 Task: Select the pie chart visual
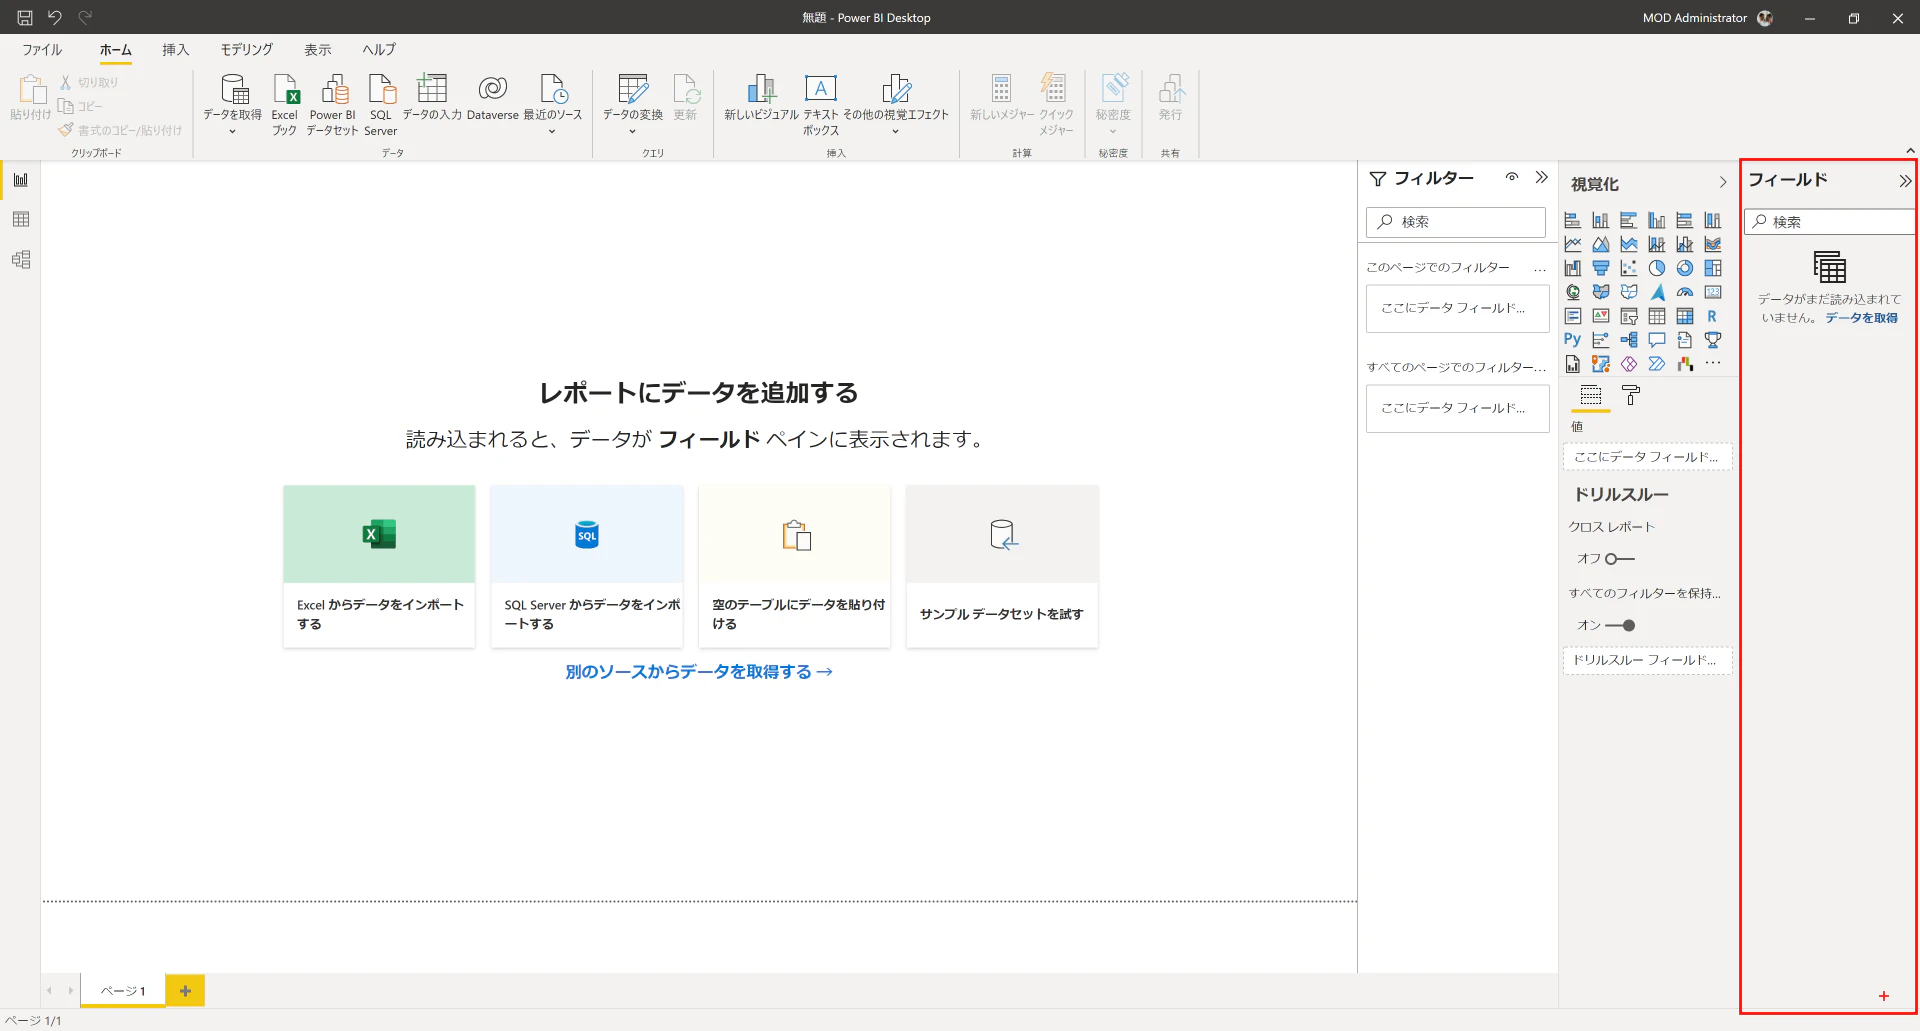[x=1657, y=268]
